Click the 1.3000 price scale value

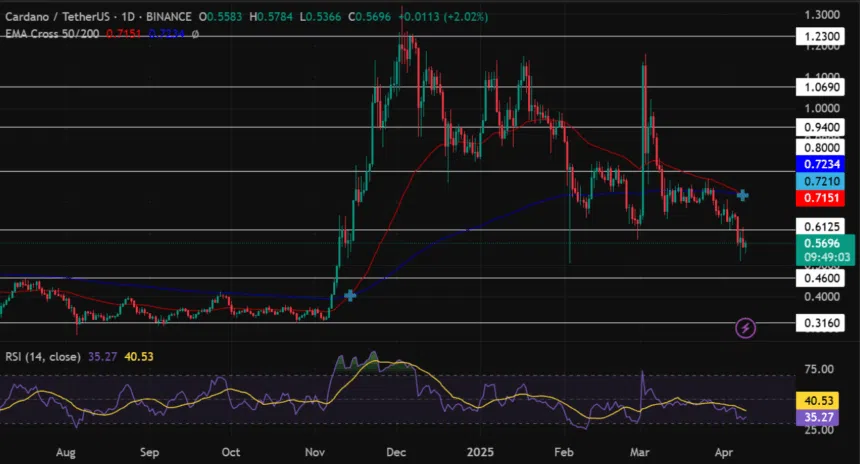822,15
